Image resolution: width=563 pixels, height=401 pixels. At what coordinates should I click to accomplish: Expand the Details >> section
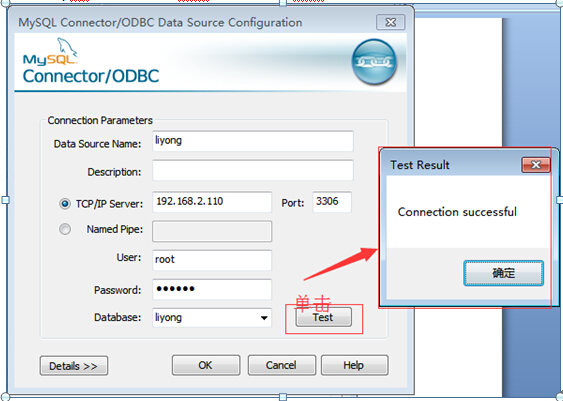tap(74, 366)
